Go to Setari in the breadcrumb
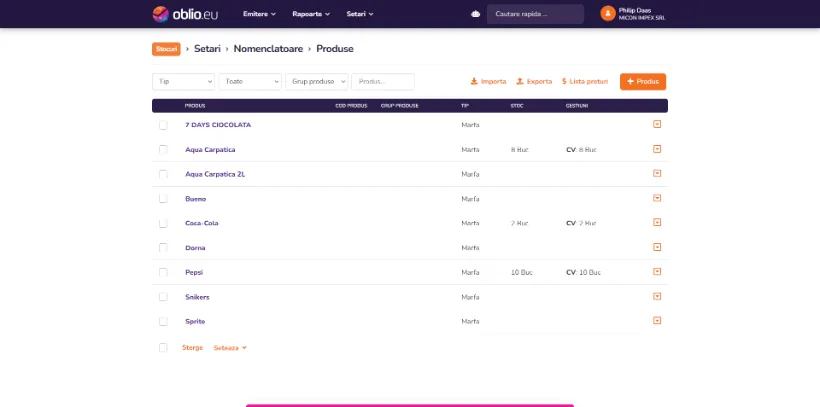820x407 pixels. [207, 49]
